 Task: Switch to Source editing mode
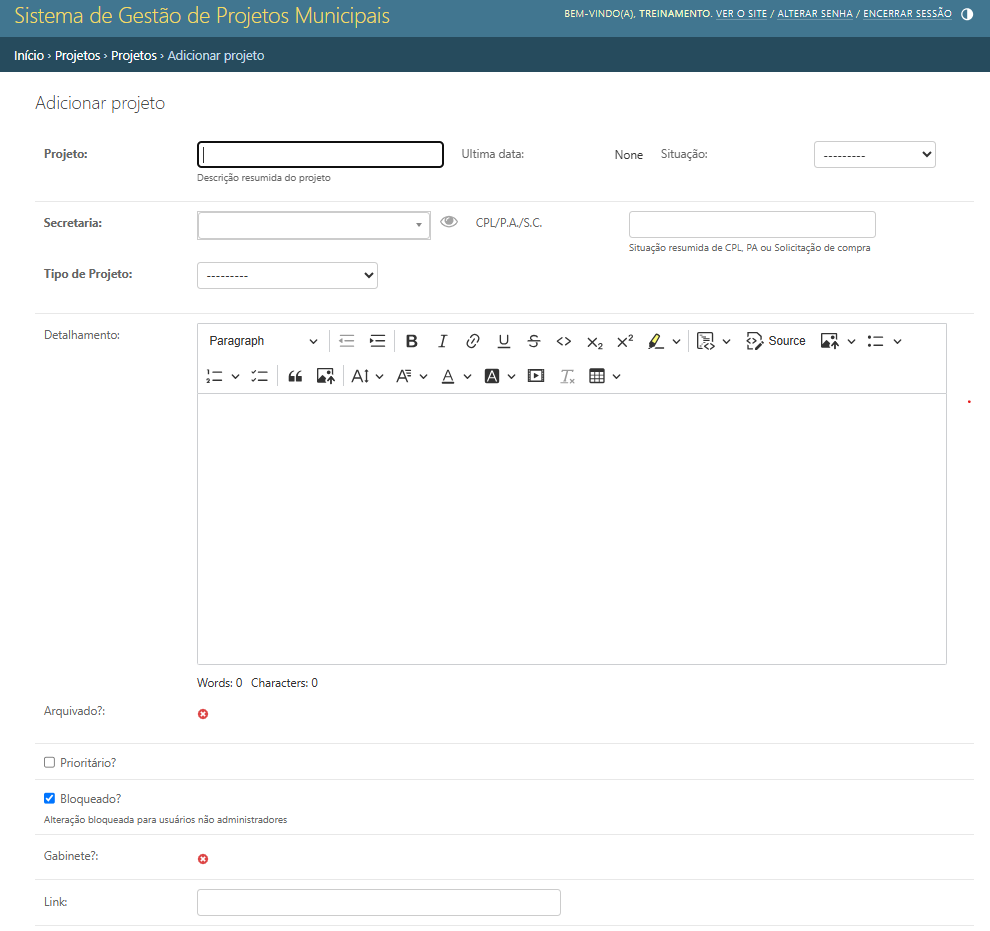point(776,341)
